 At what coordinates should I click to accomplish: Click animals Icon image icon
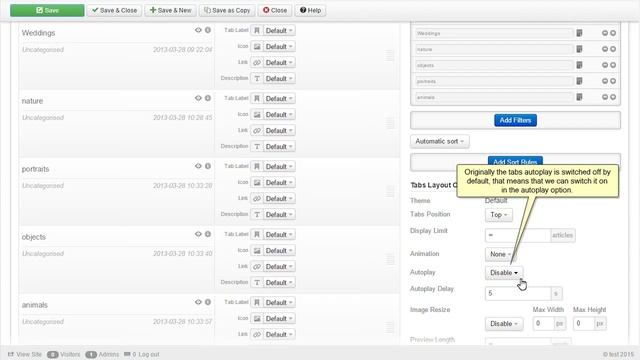257,318
